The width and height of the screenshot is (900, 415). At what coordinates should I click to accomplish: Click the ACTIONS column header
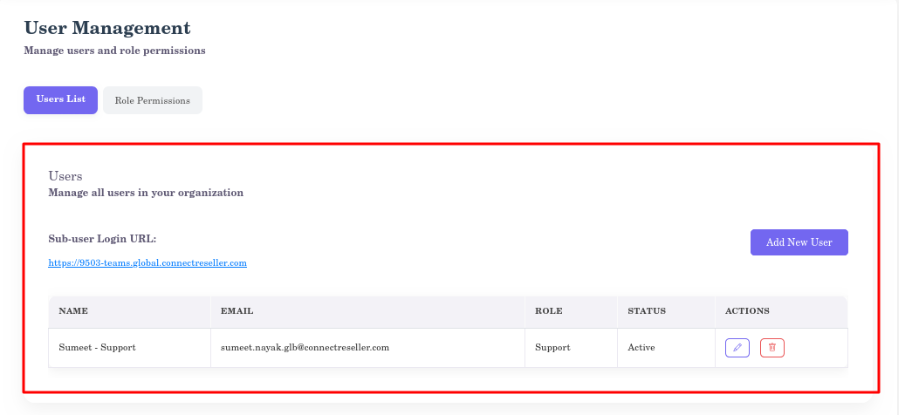pyautogui.click(x=747, y=311)
